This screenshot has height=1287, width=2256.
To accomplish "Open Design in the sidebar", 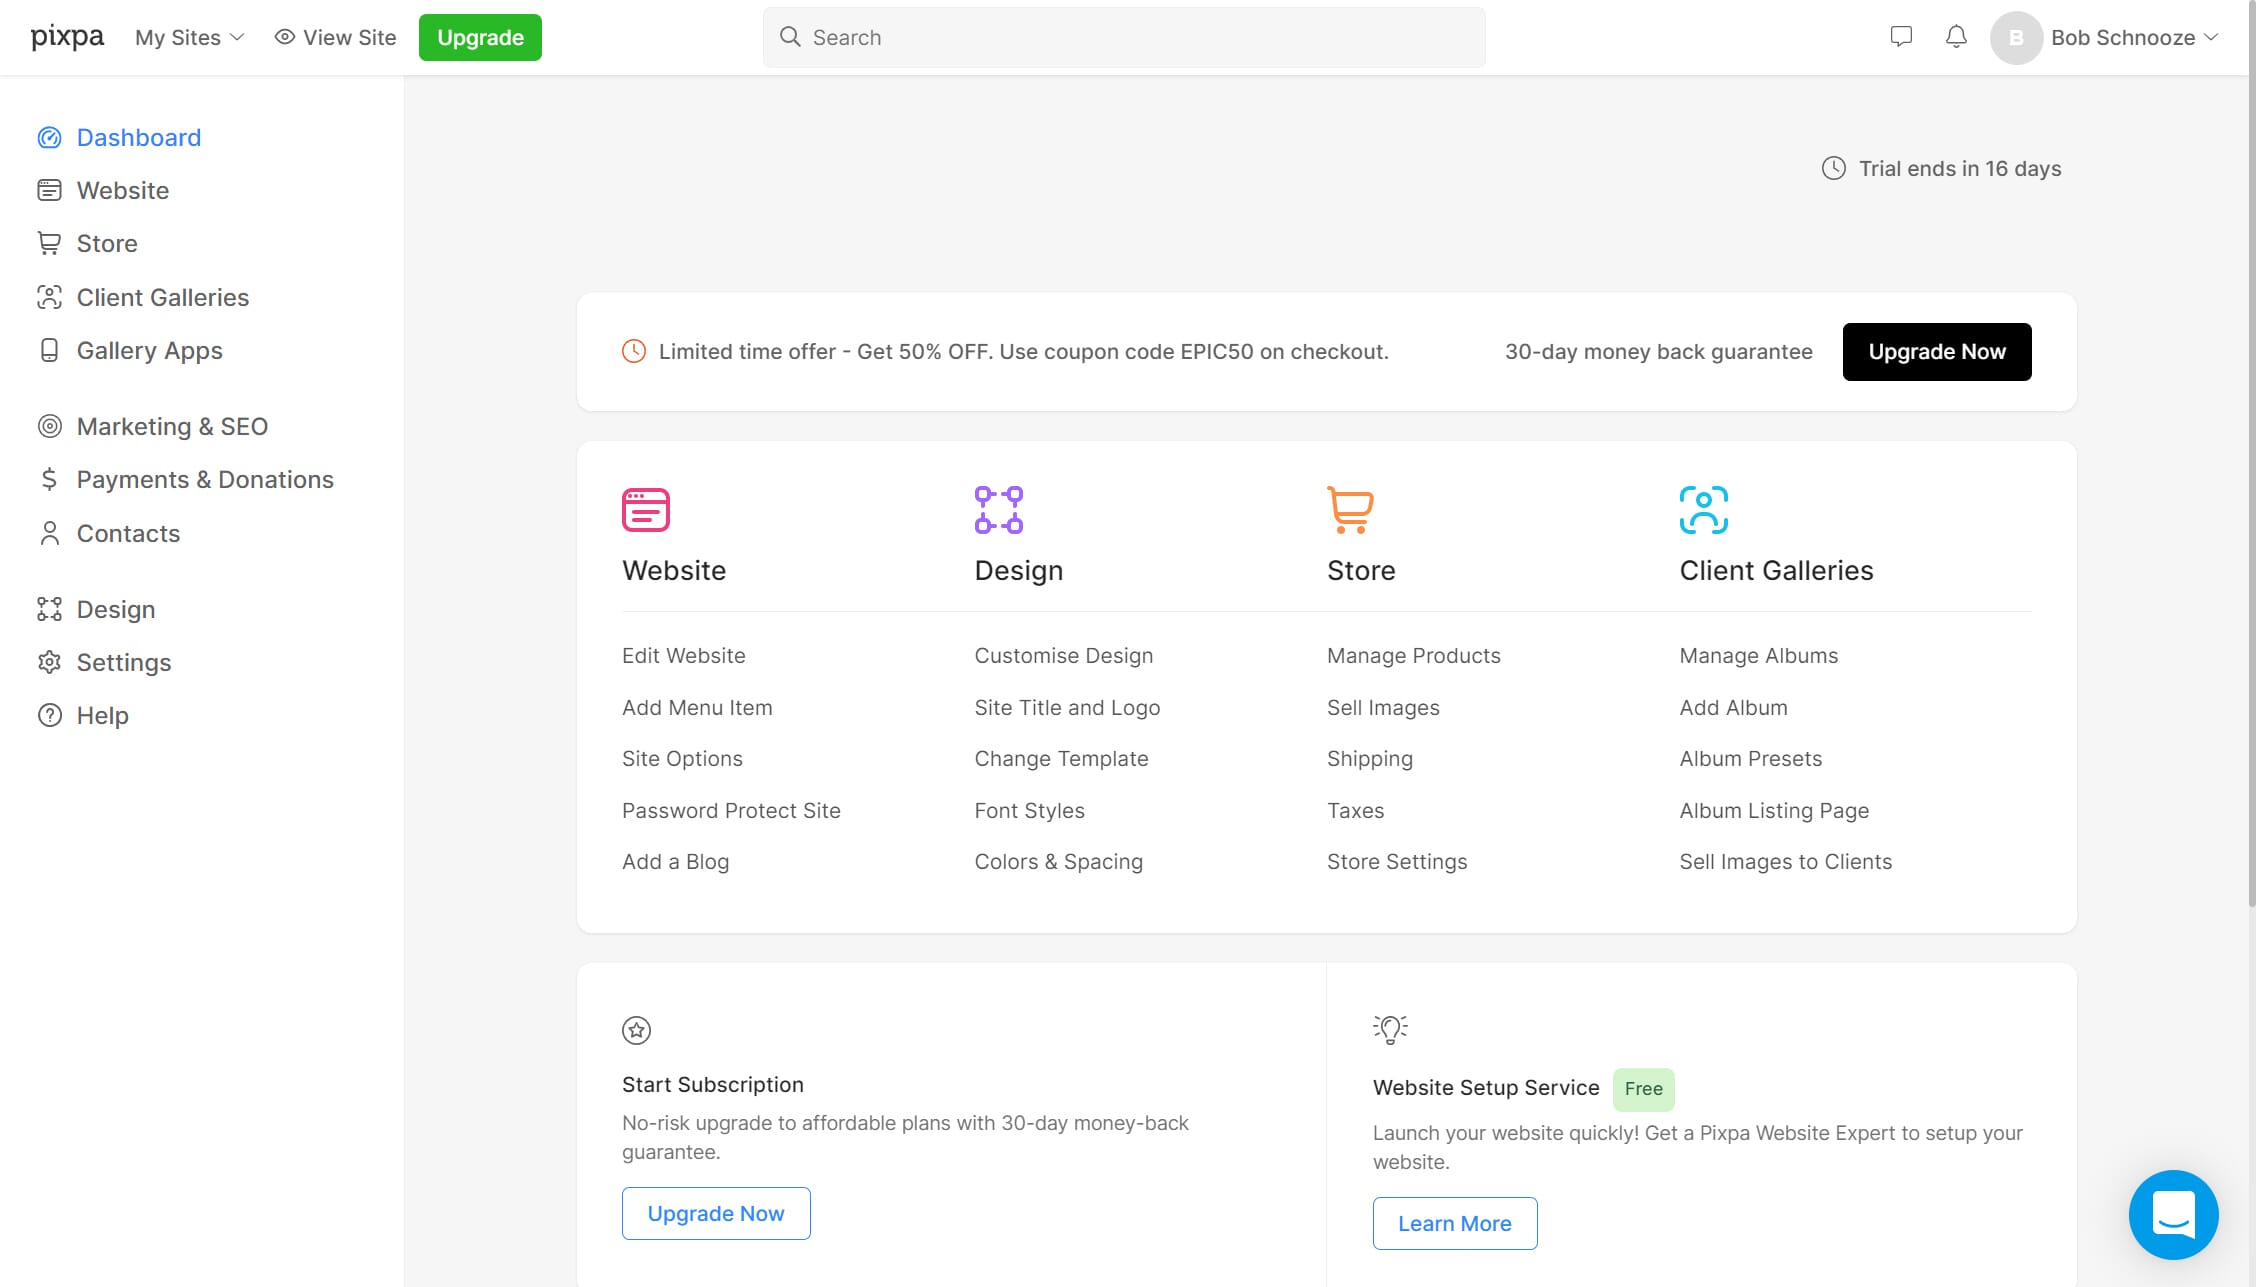I will (x=116, y=609).
